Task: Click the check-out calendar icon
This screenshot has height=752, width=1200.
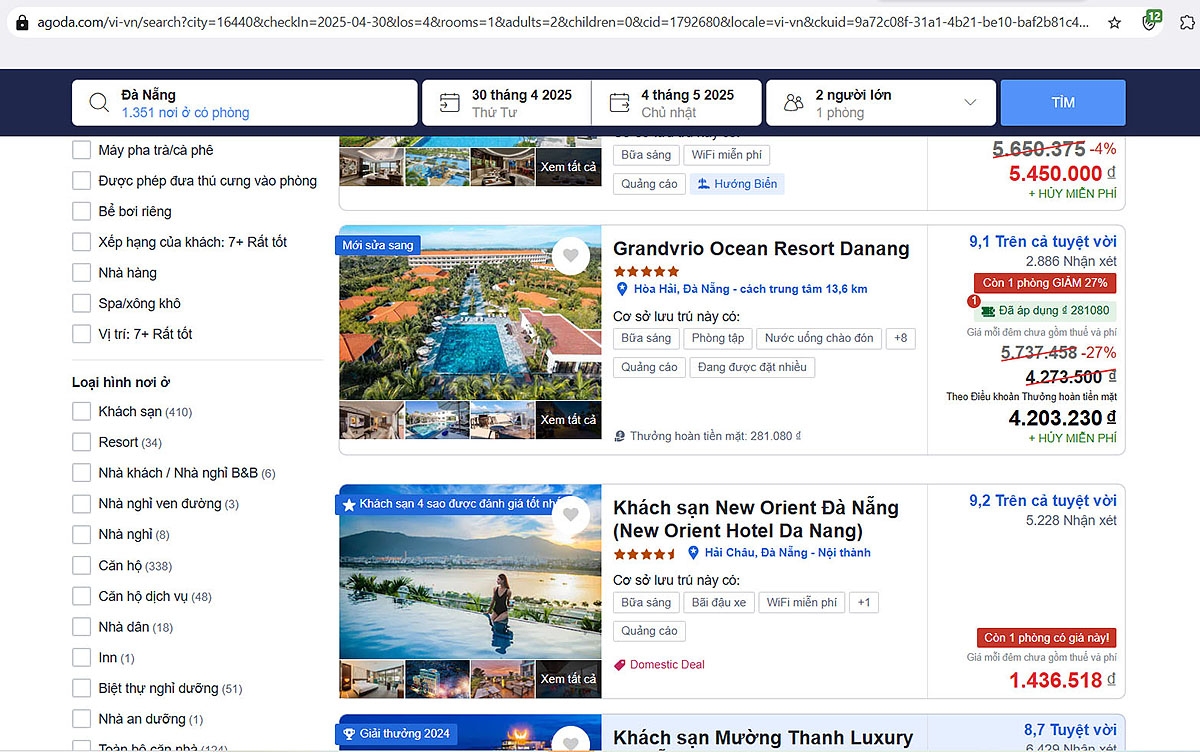Action: (x=620, y=103)
